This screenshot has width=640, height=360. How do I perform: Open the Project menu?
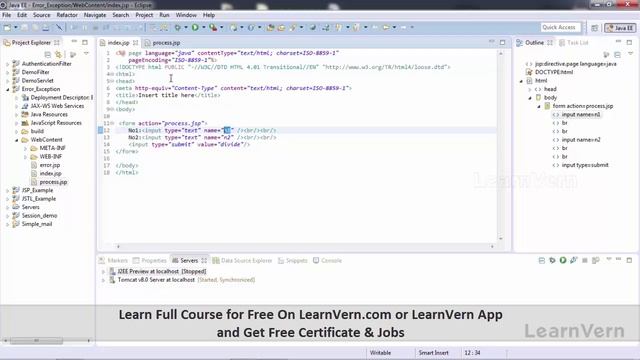144,15
